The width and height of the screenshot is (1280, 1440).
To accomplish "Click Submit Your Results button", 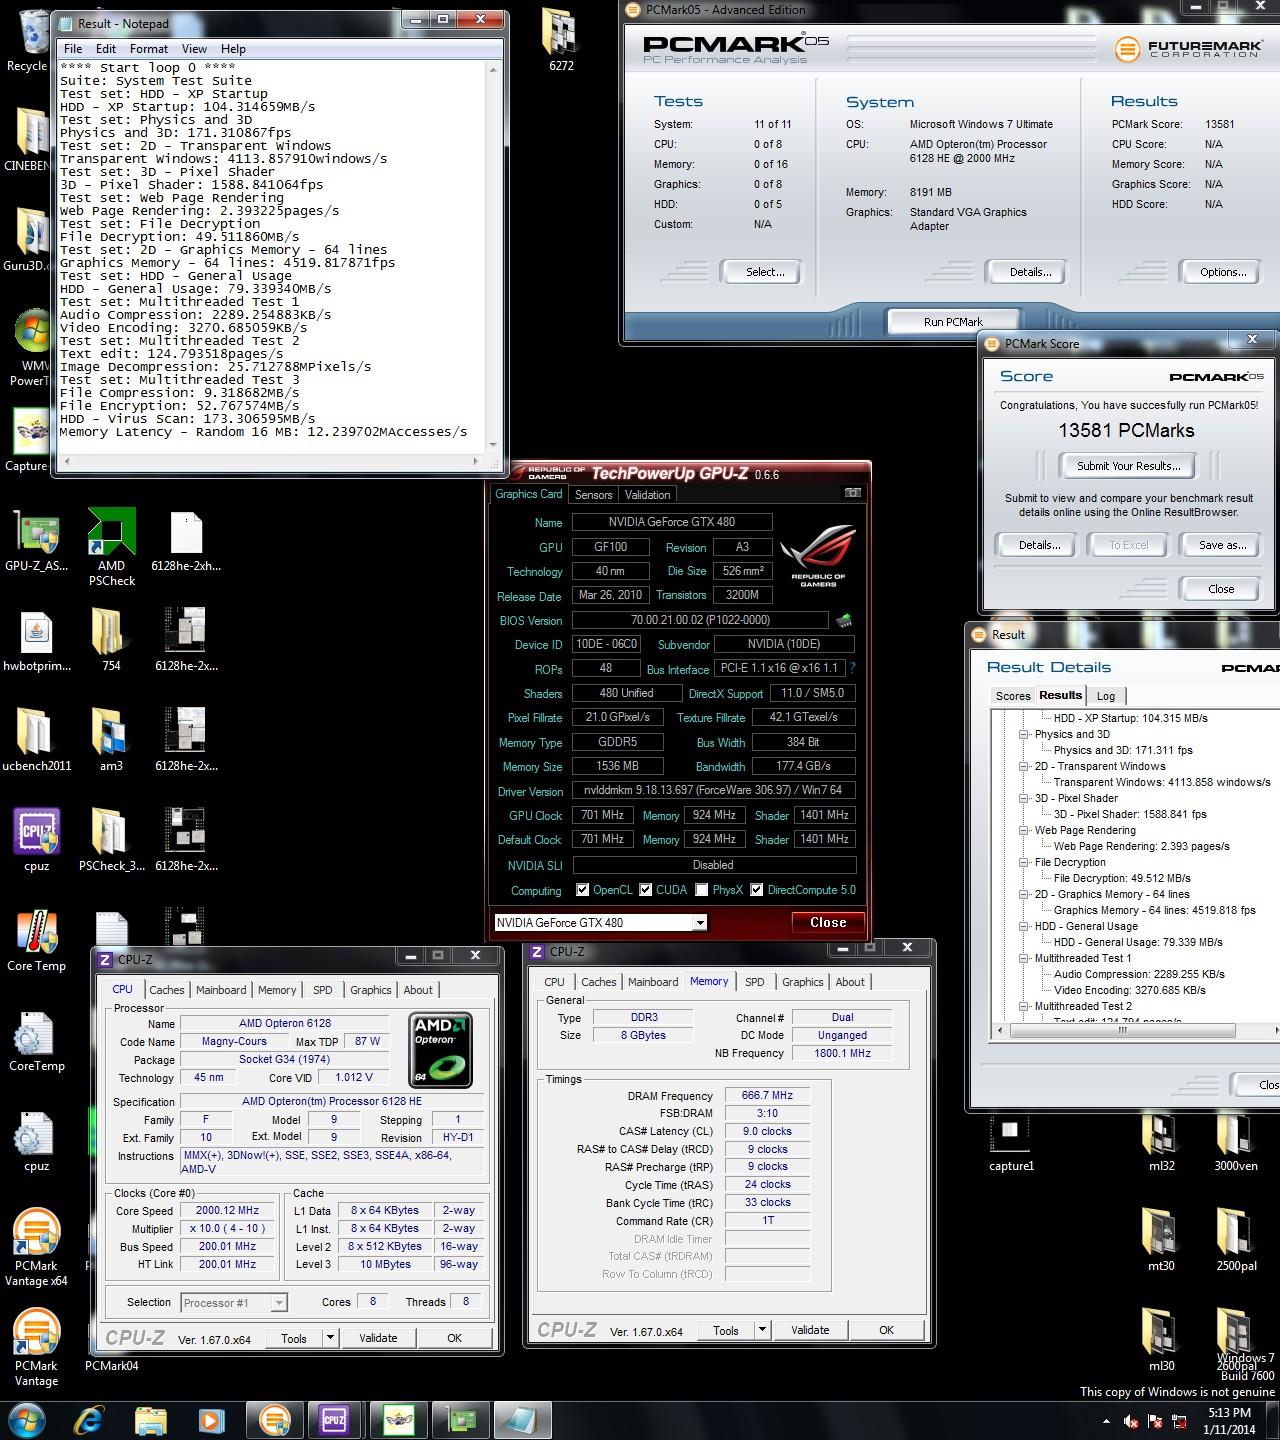I will tap(1128, 466).
